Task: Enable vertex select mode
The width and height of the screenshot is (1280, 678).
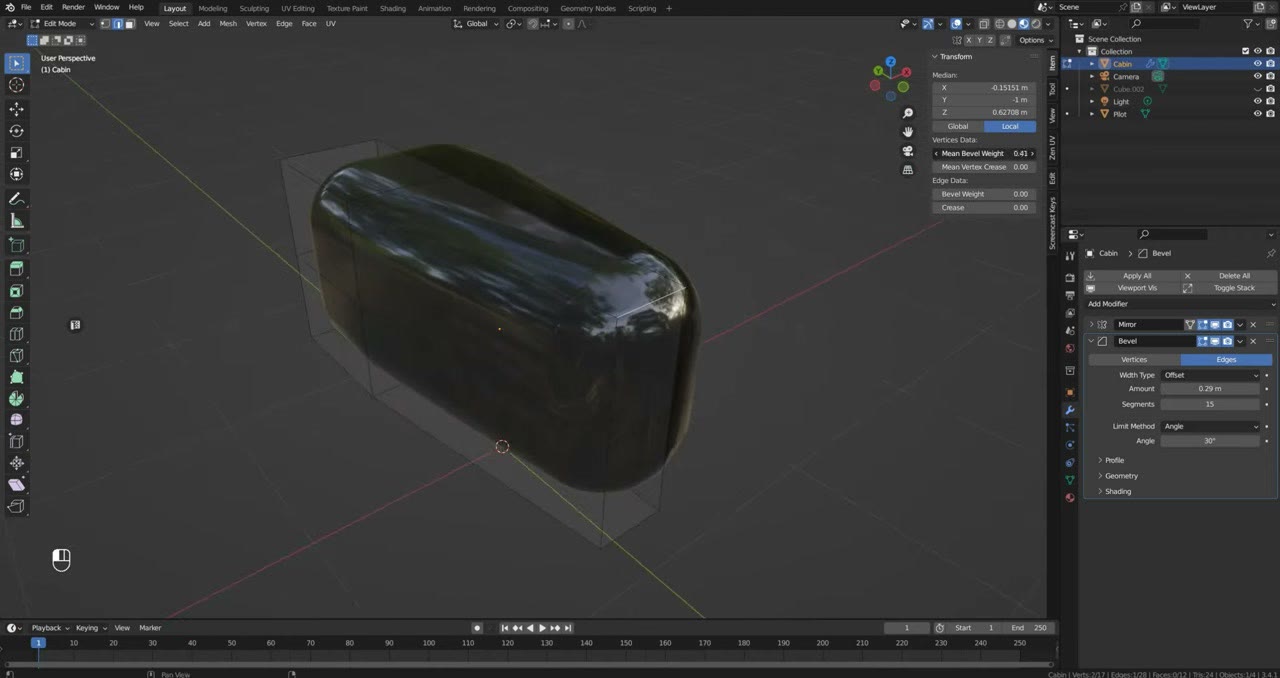Action: [105, 23]
